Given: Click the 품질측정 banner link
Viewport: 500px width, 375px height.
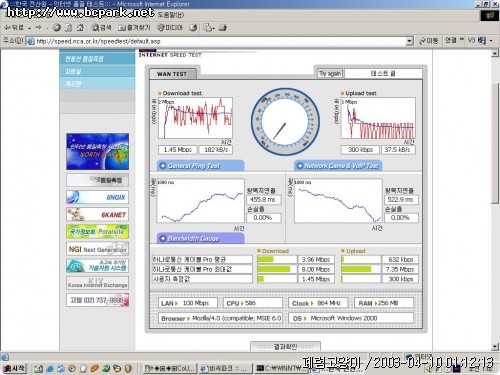Looking at the screenshot, I should [97, 180].
